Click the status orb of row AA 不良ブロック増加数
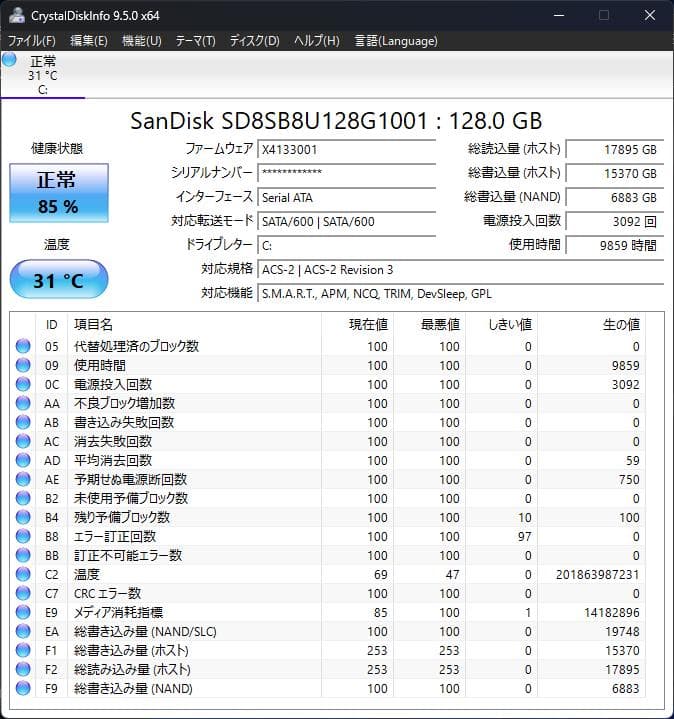This screenshot has width=674, height=719. click(x=23, y=403)
